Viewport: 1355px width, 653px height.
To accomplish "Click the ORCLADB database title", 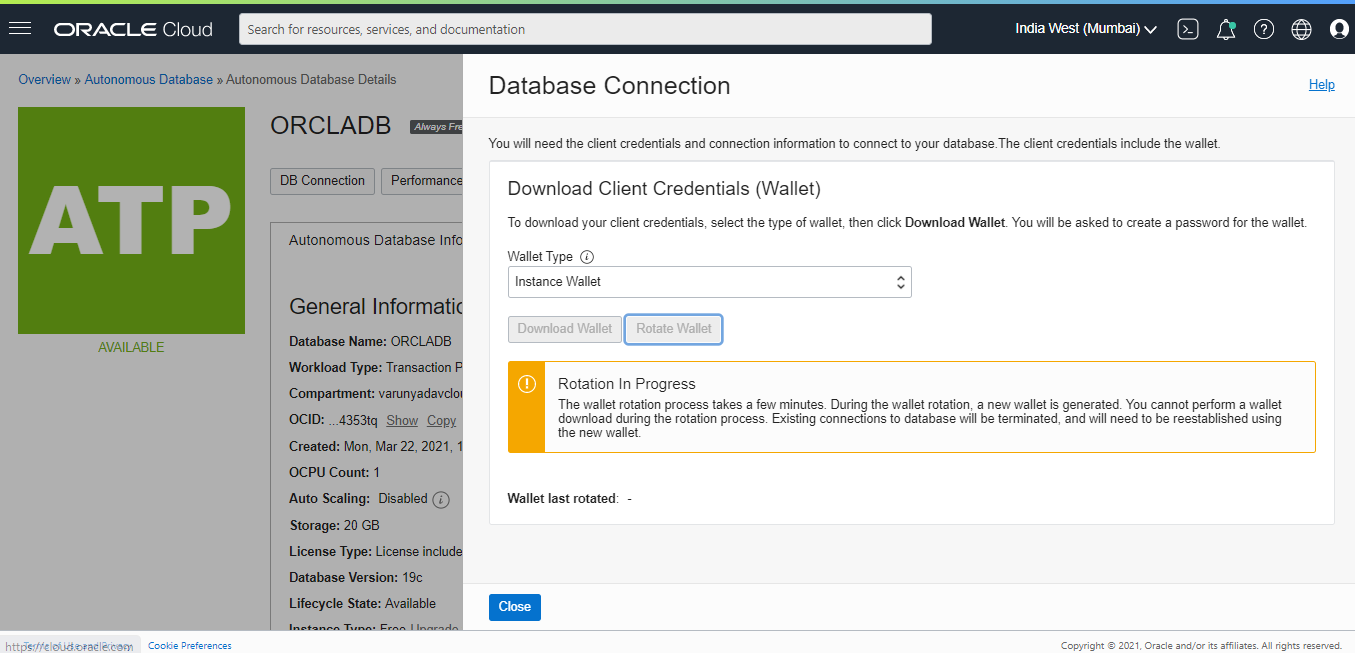I will pyautogui.click(x=331, y=126).
